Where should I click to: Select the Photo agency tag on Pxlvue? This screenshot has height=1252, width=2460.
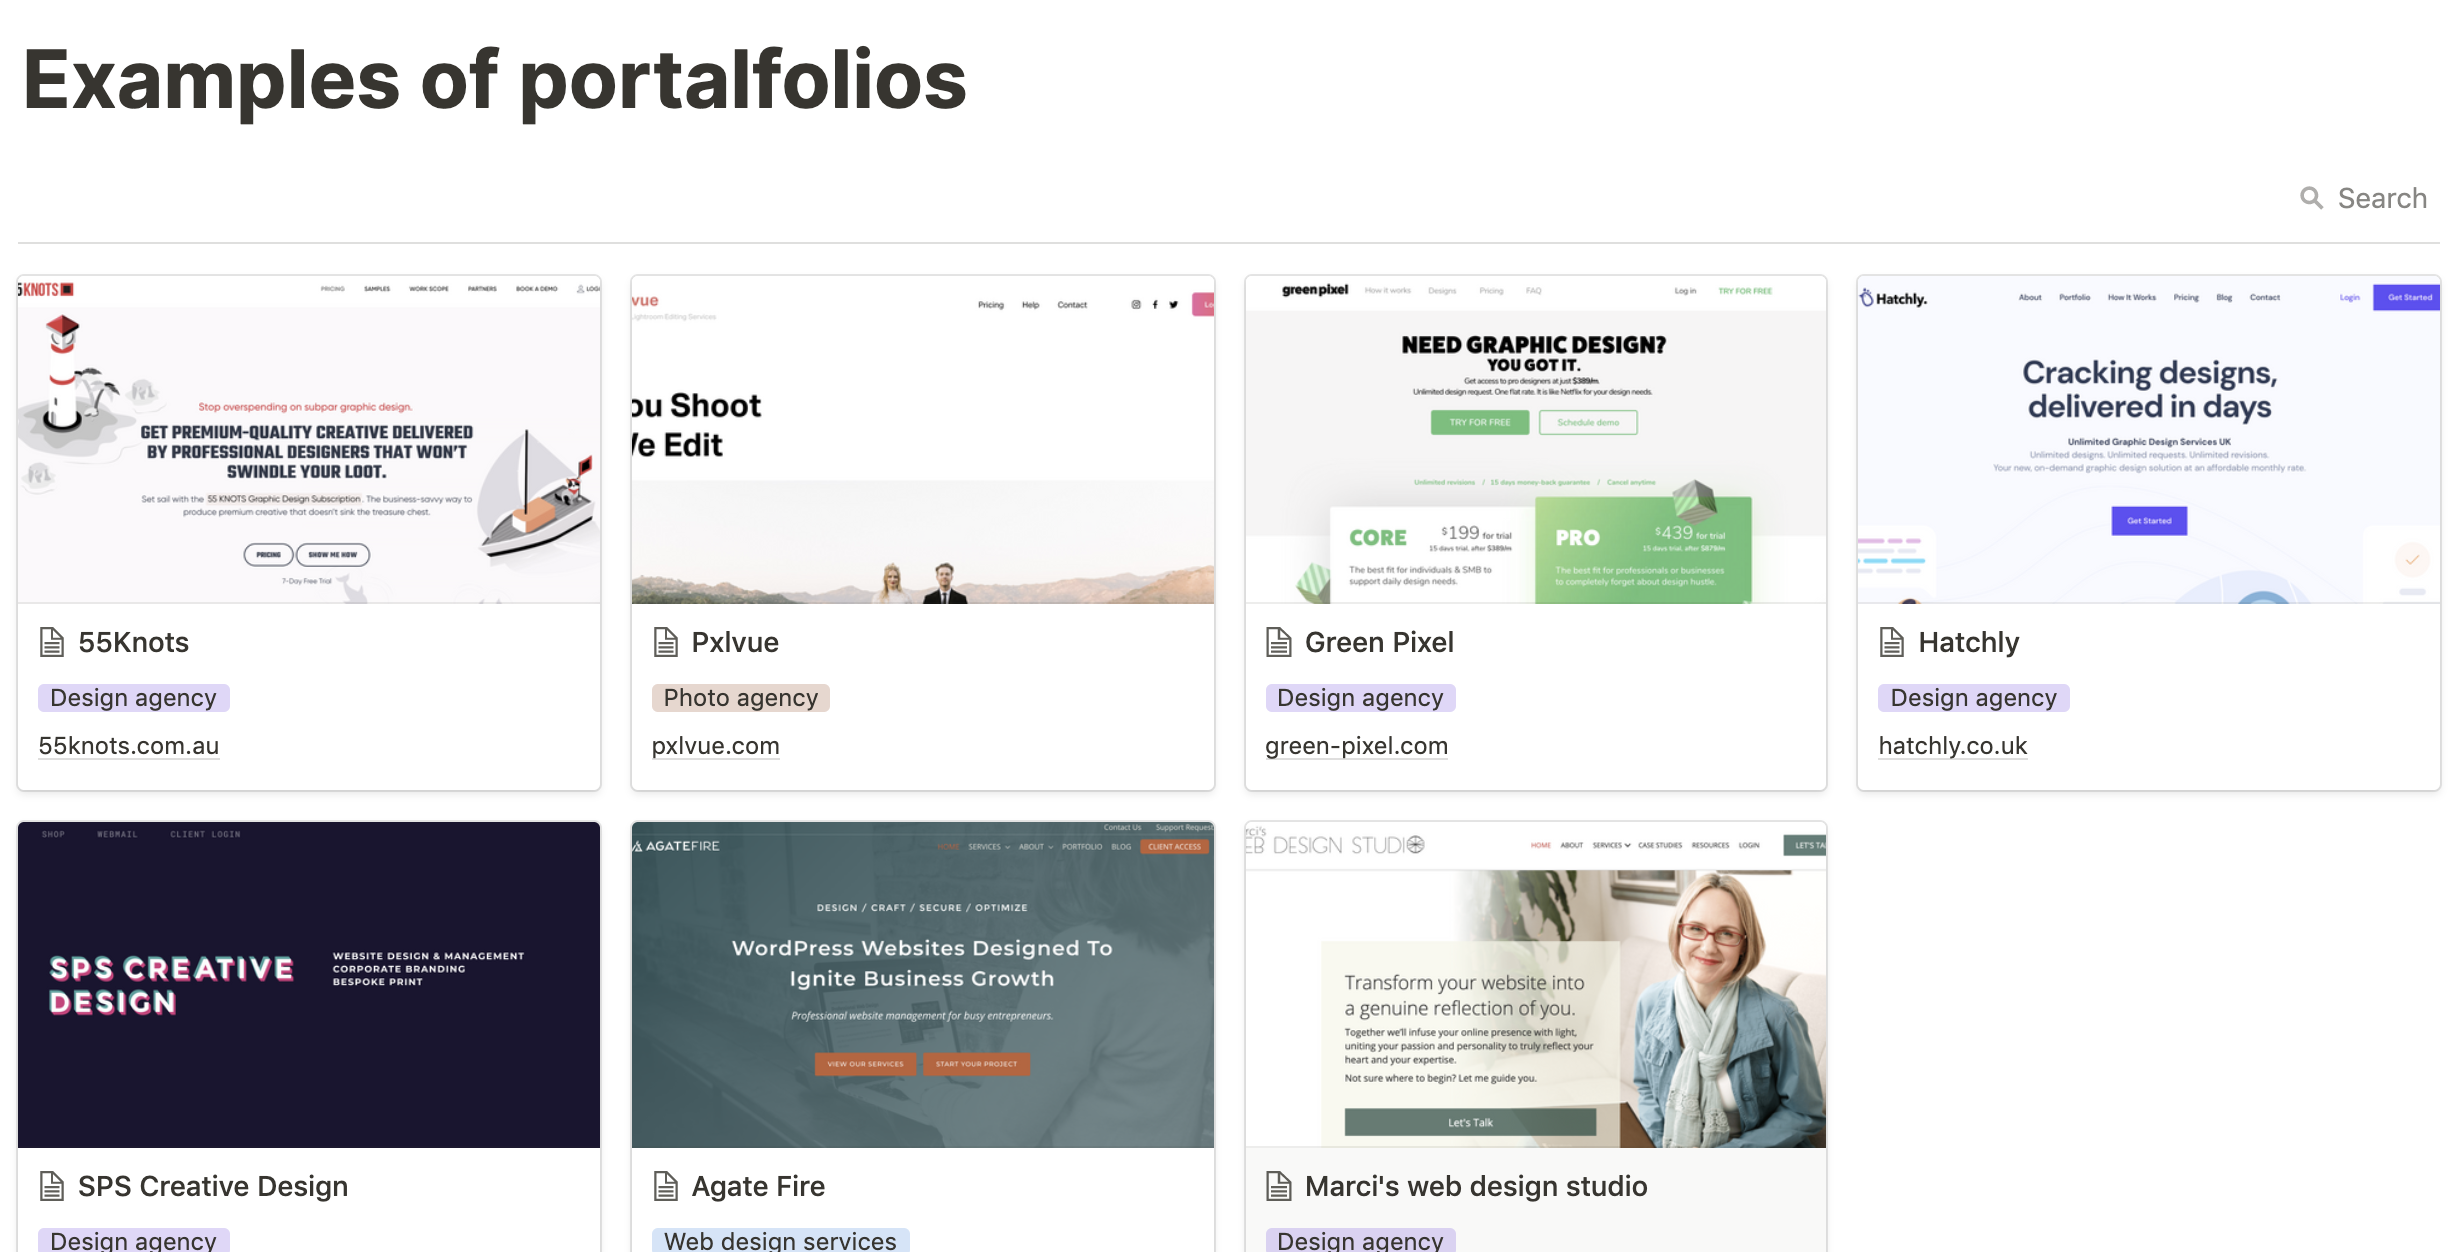[741, 698]
